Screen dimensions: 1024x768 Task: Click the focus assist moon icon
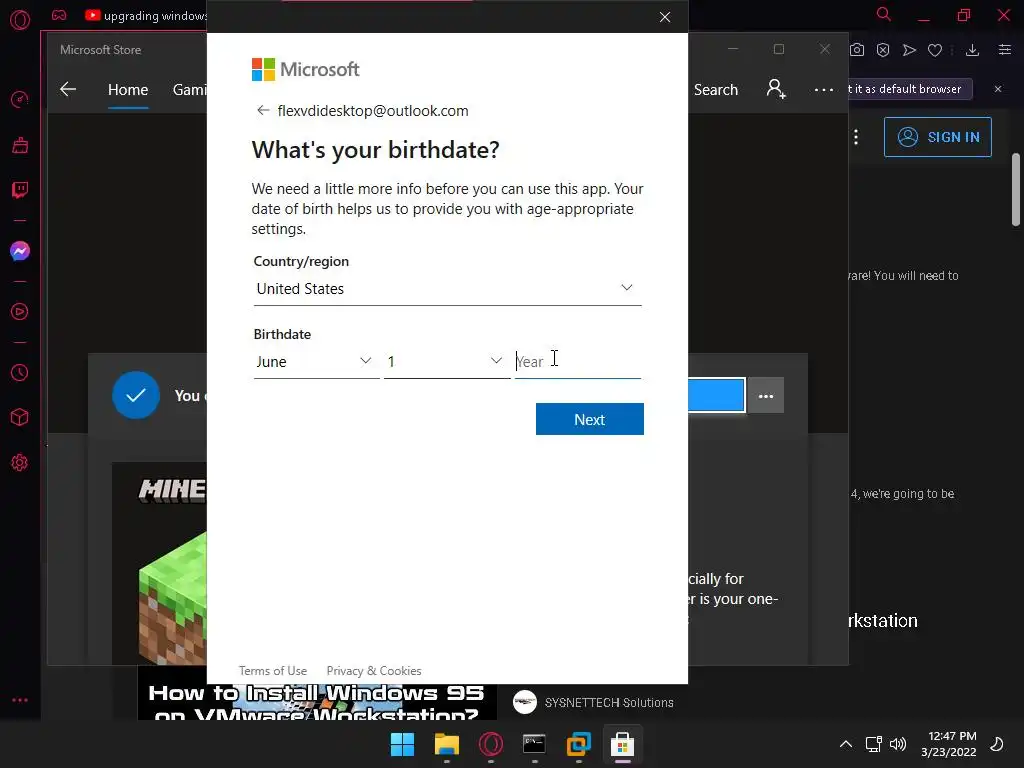click(x=997, y=744)
